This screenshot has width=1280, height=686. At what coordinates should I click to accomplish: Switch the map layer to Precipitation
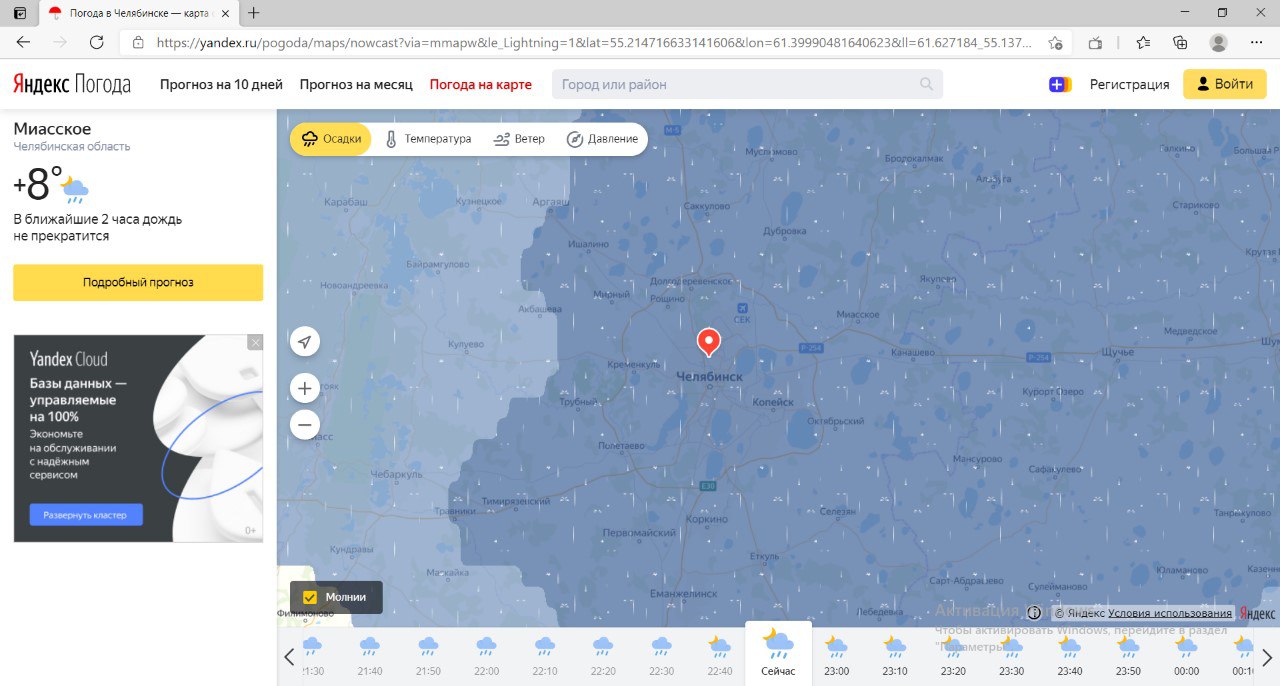(331, 139)
